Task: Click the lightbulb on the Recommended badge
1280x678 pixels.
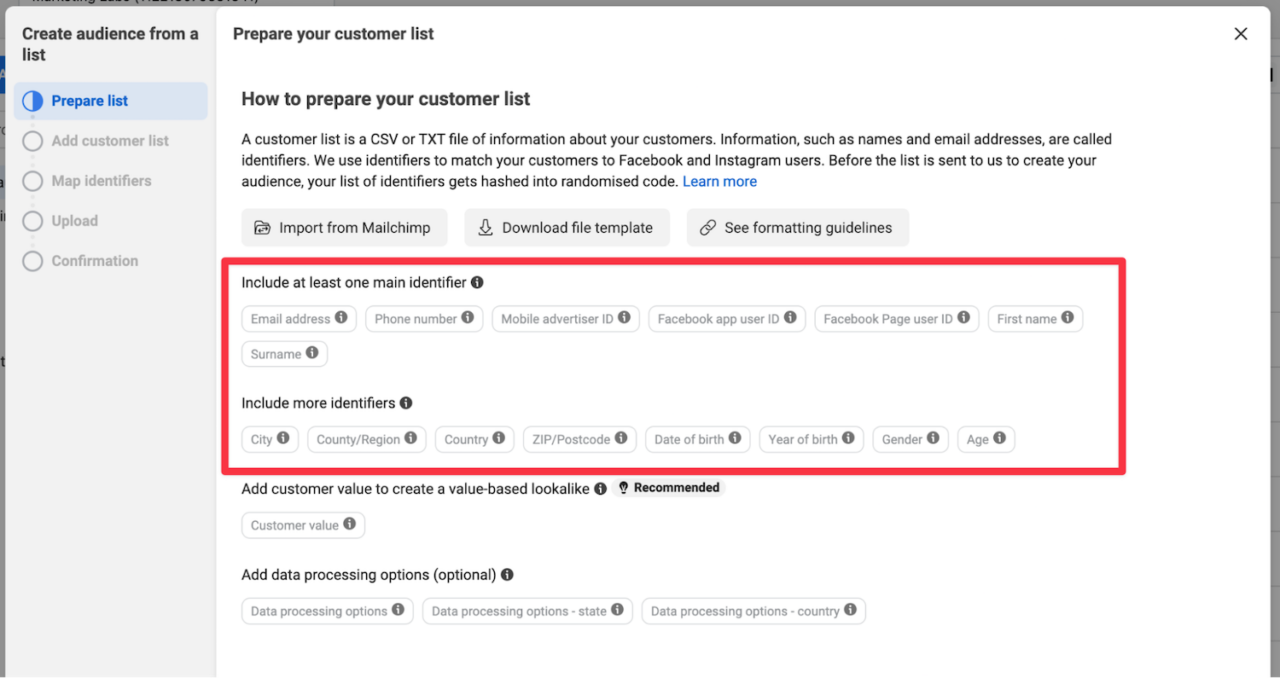Action: click(624, 488)
